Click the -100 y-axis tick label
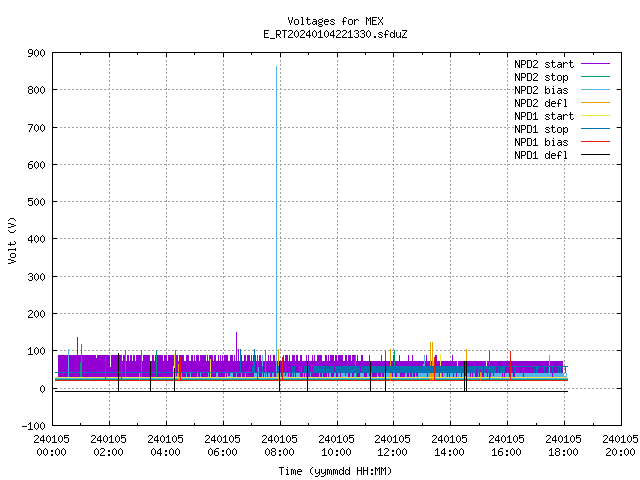Screen dimensions: 640x480 coord(33,426)
